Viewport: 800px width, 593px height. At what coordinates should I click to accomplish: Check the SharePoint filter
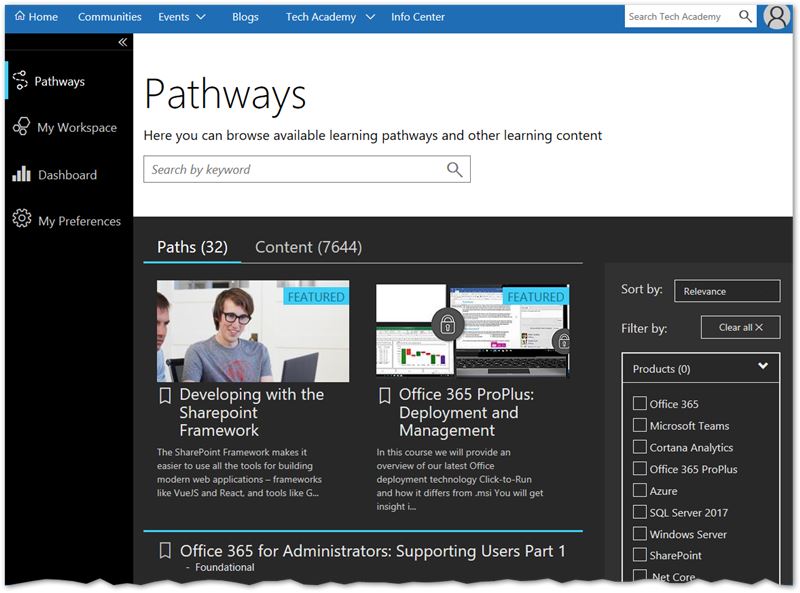[639, 555]
